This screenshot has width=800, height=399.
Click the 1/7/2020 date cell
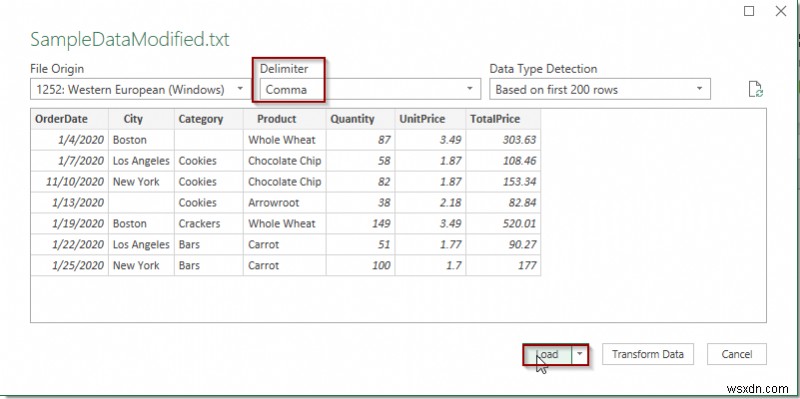pos(69,161)
